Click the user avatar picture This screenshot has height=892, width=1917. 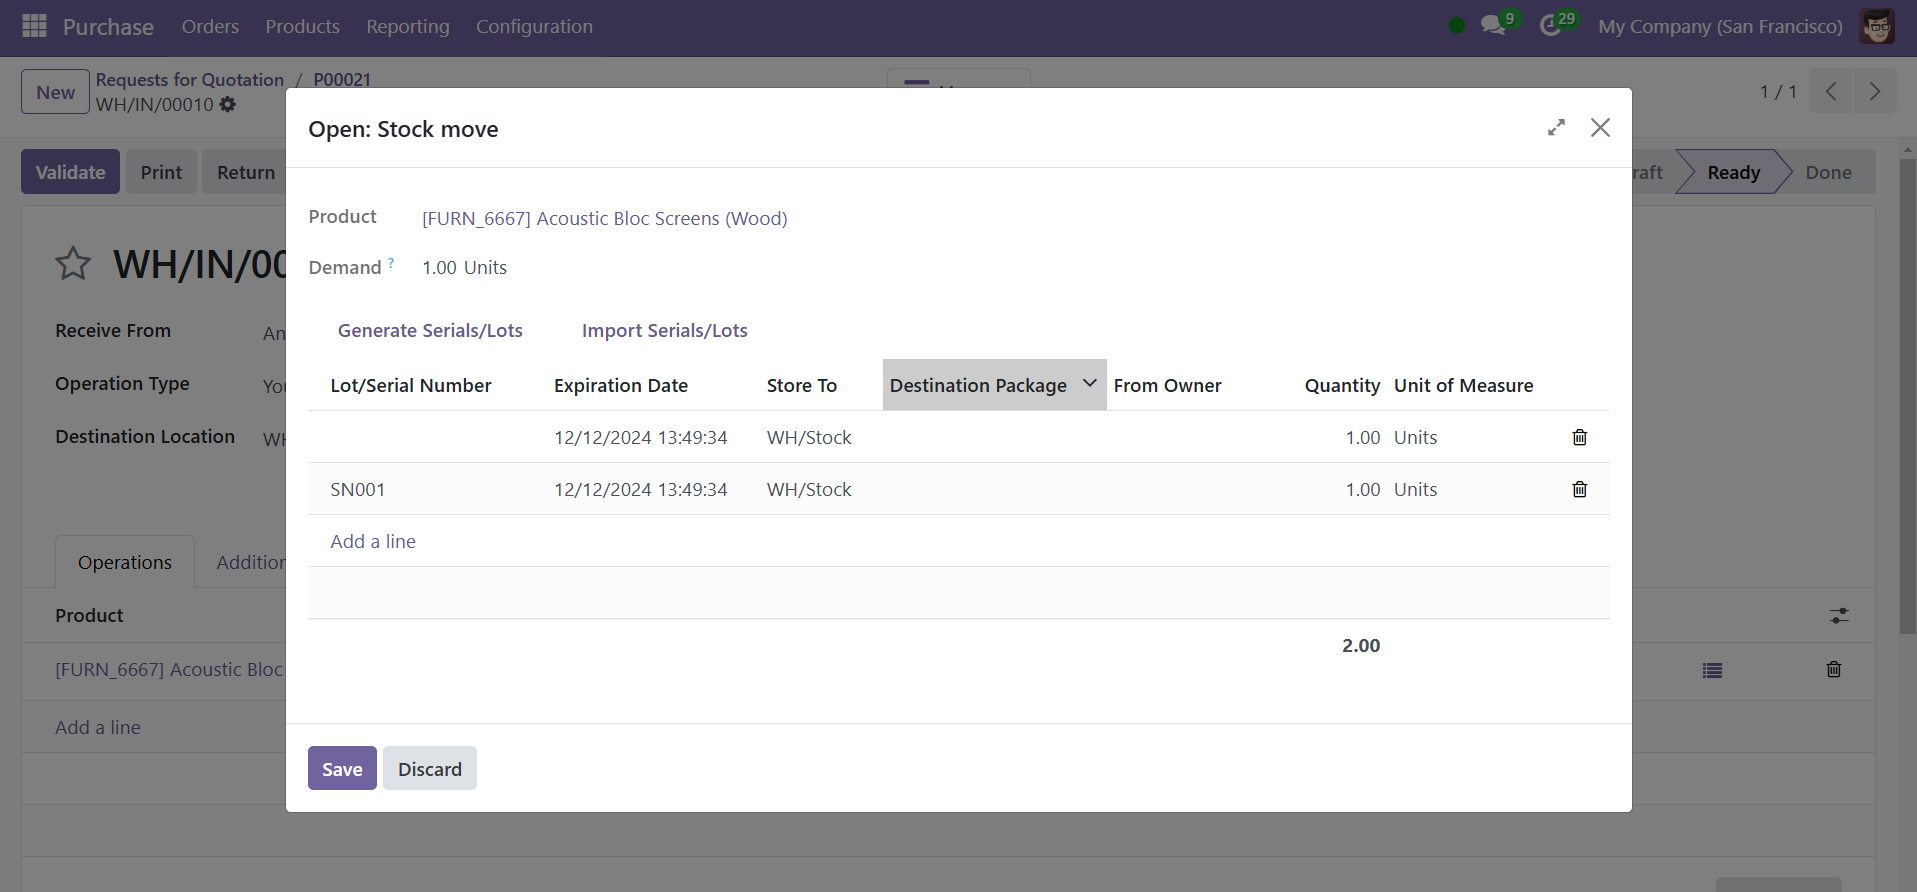1877,26
